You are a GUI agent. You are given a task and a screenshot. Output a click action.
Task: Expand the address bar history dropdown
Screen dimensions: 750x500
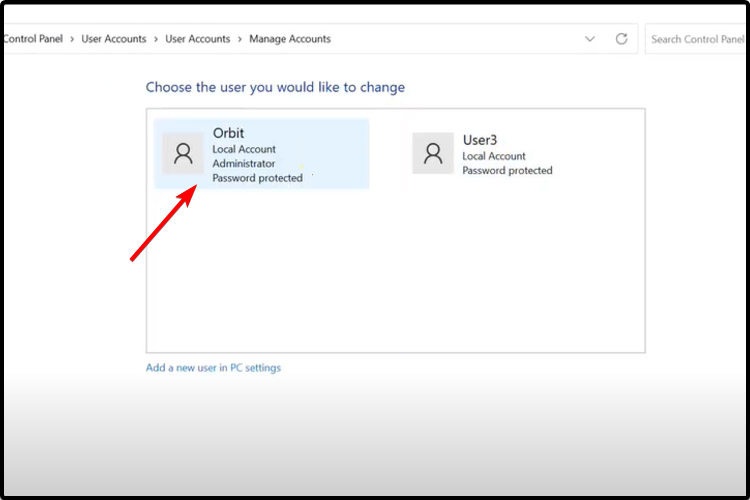pyautogui.click(x=590, y=39)
